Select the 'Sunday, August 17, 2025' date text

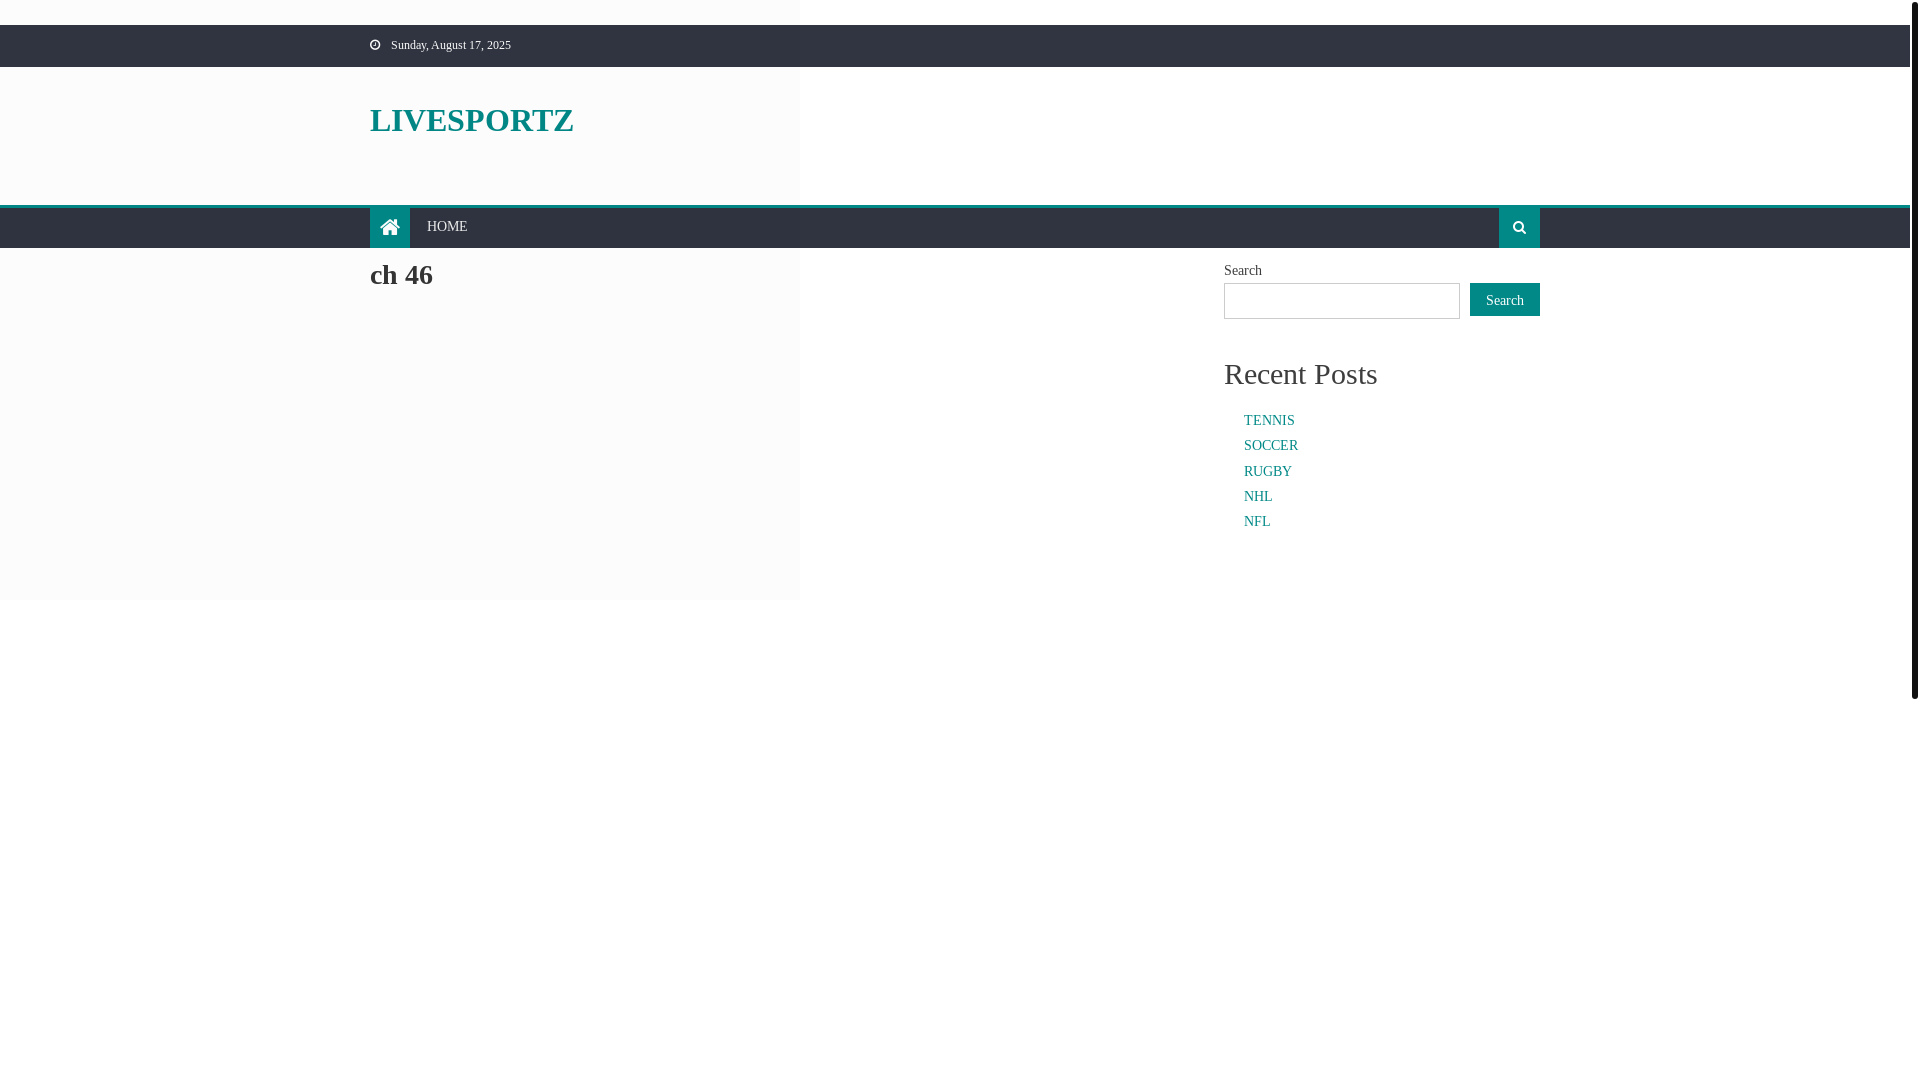pyautogui.click(x=451, y=45)
